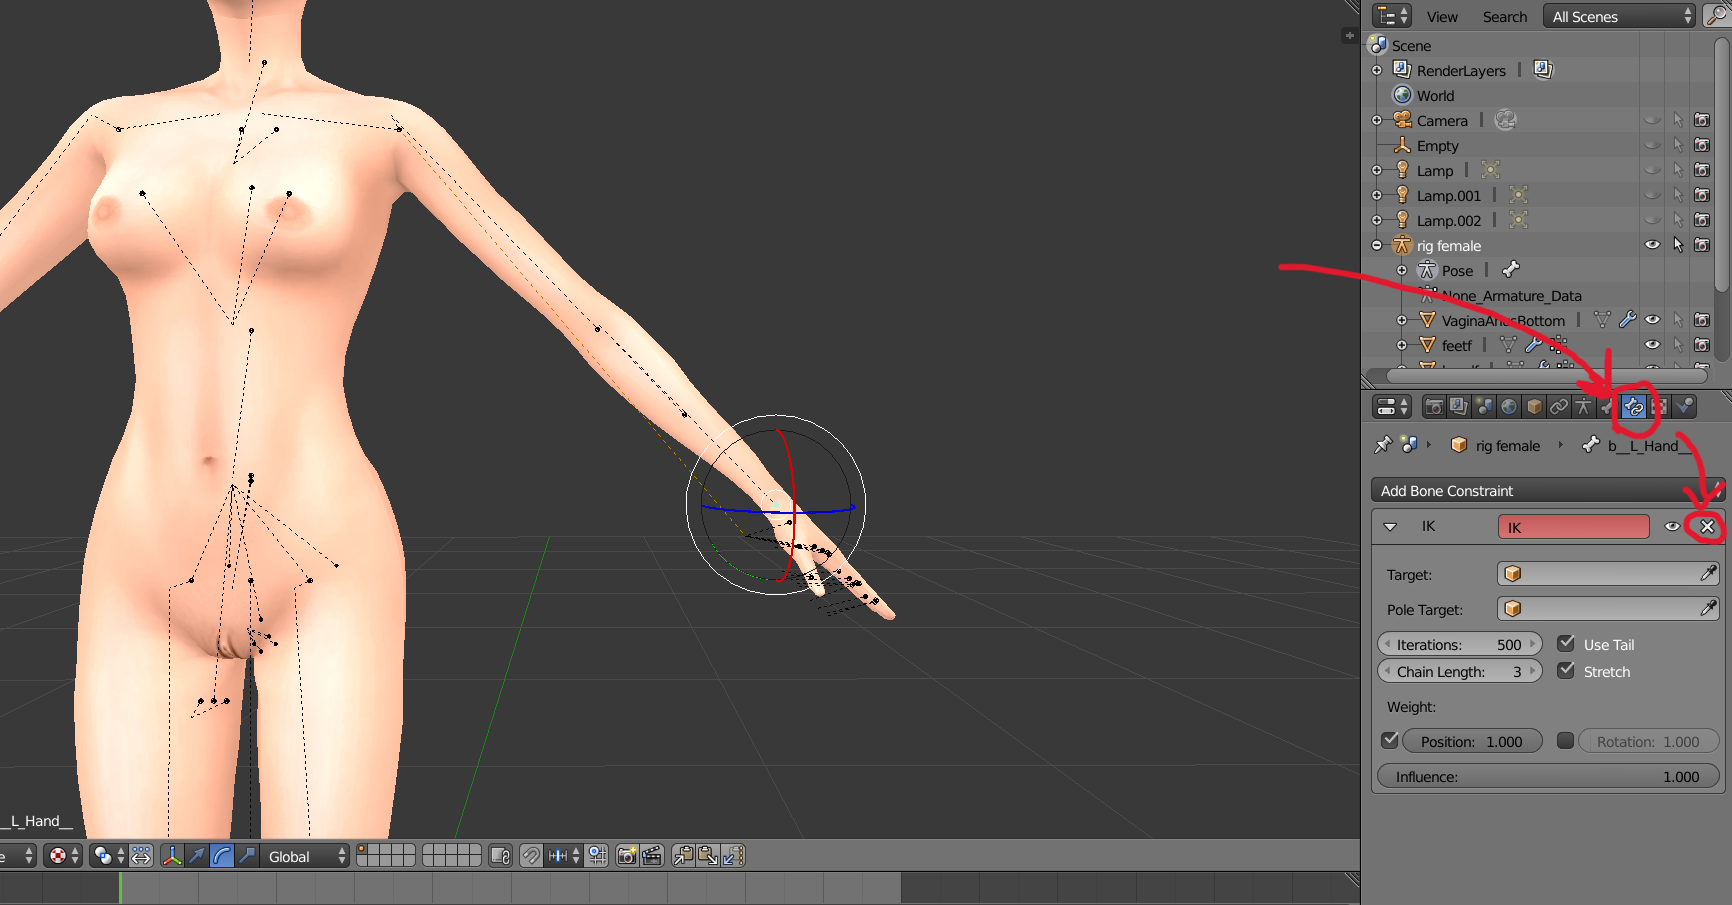Click the Pole Target object field
1732x905 pixels.
click(x=1608, y=609)
